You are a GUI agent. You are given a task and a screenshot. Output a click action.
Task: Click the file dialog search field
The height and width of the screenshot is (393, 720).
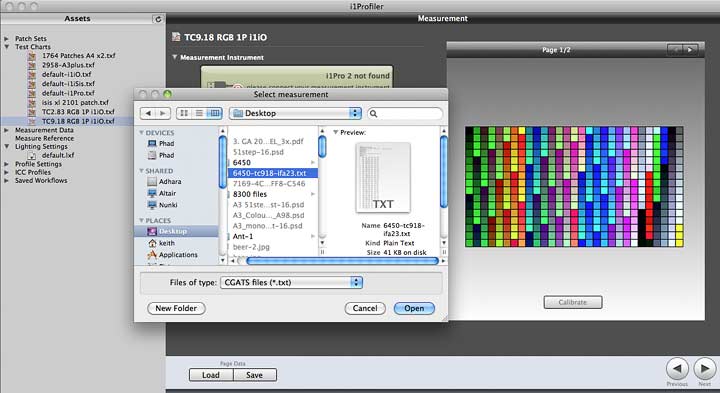point(405,113)
